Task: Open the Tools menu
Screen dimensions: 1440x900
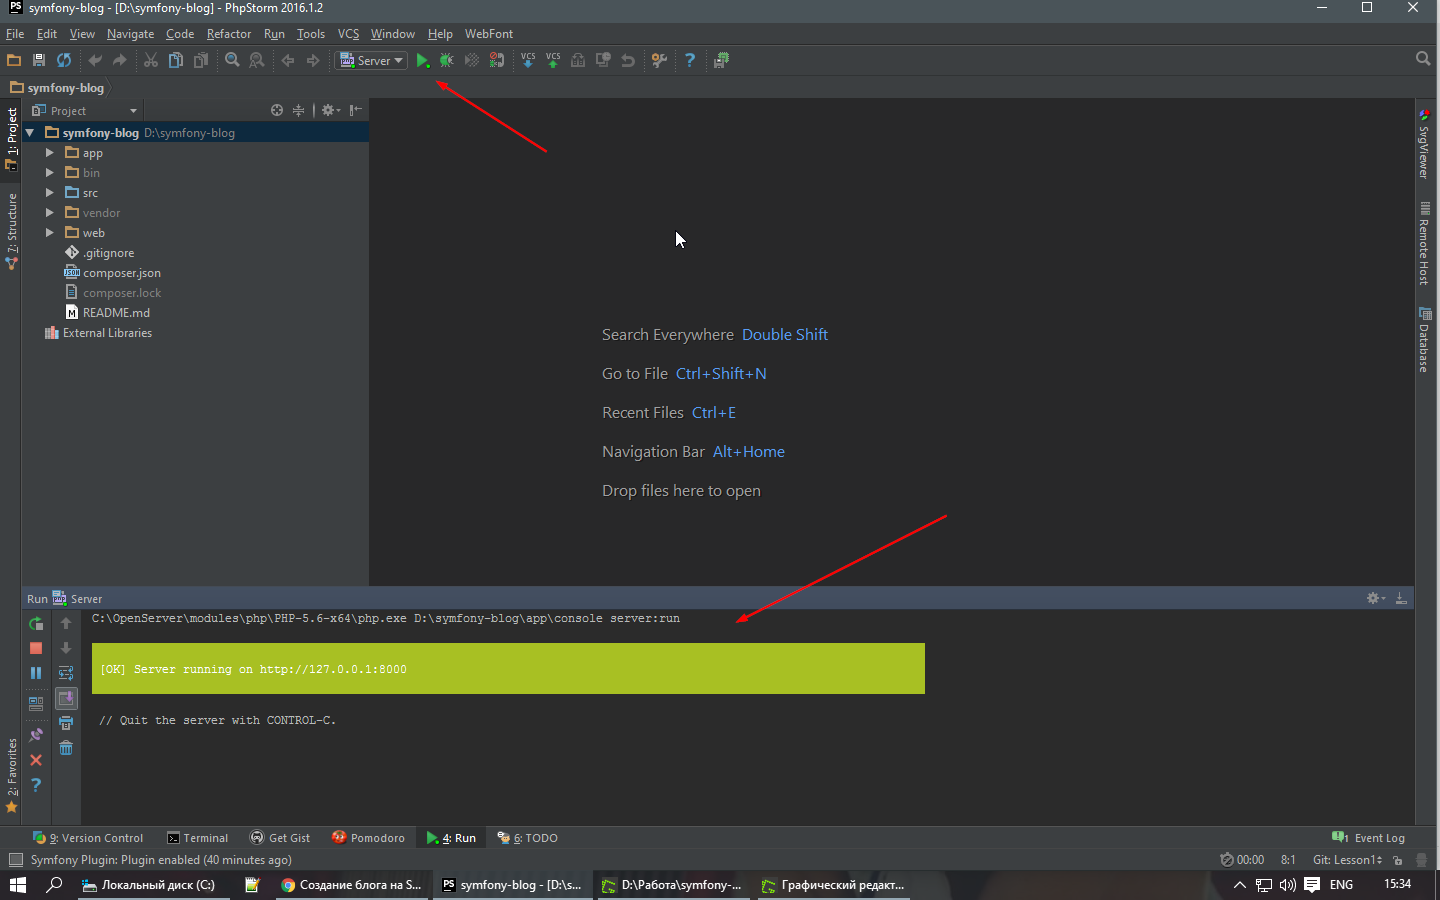Action: [x=311, y=33]
